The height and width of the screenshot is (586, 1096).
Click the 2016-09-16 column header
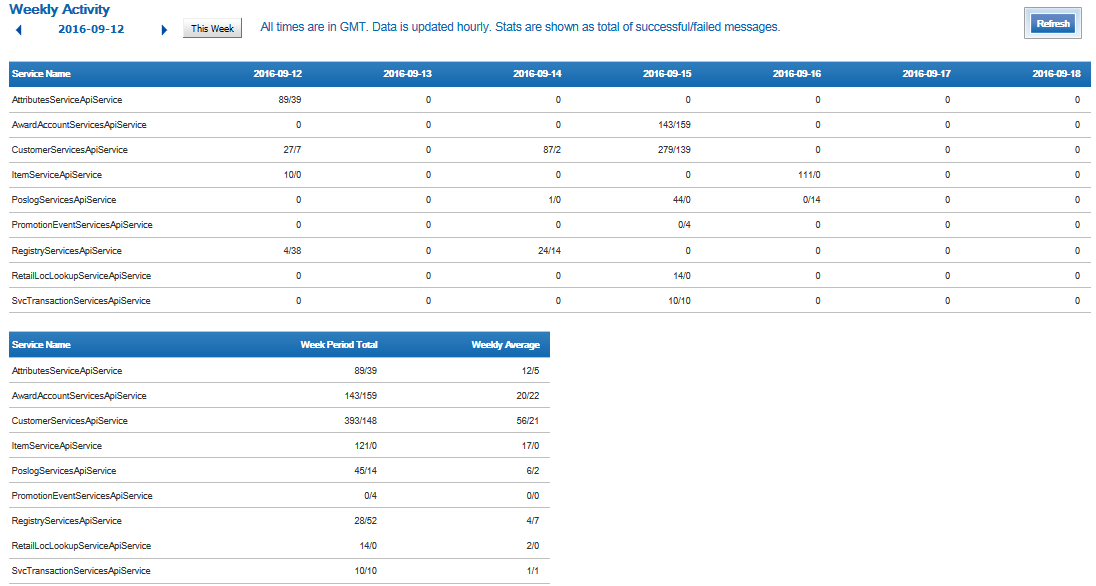pyautogui.click(x=797, y=73)
